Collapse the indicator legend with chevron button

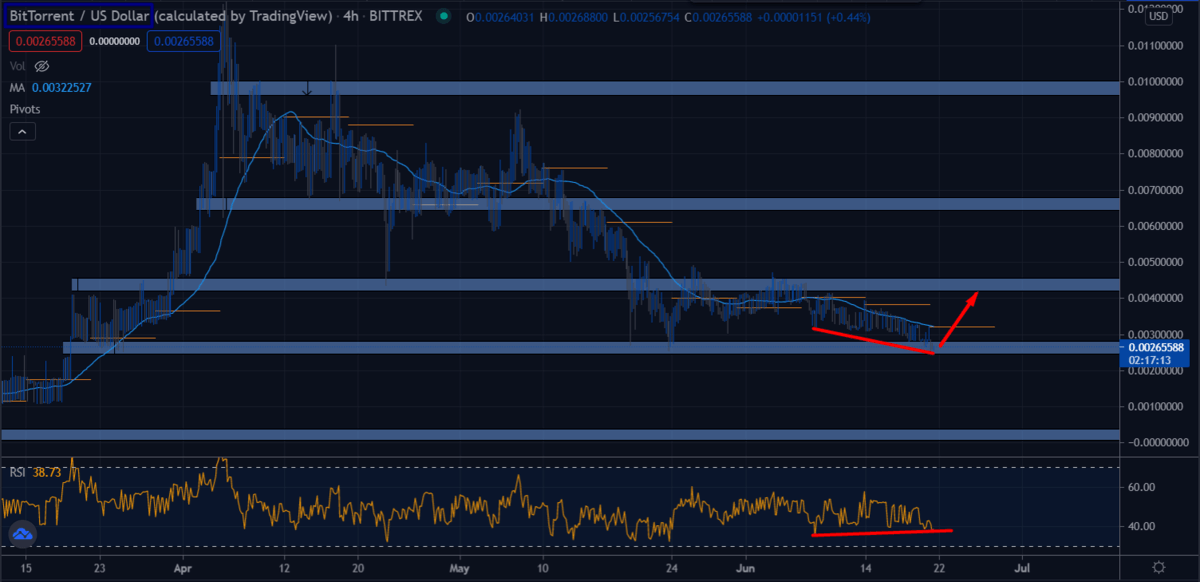coord(22,131)
